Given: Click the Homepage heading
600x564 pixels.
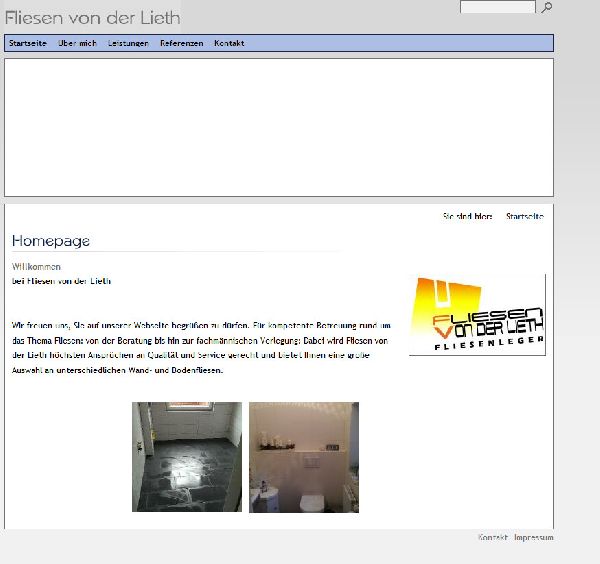Looking at the screenshot, I should click(x=51, y=241).
